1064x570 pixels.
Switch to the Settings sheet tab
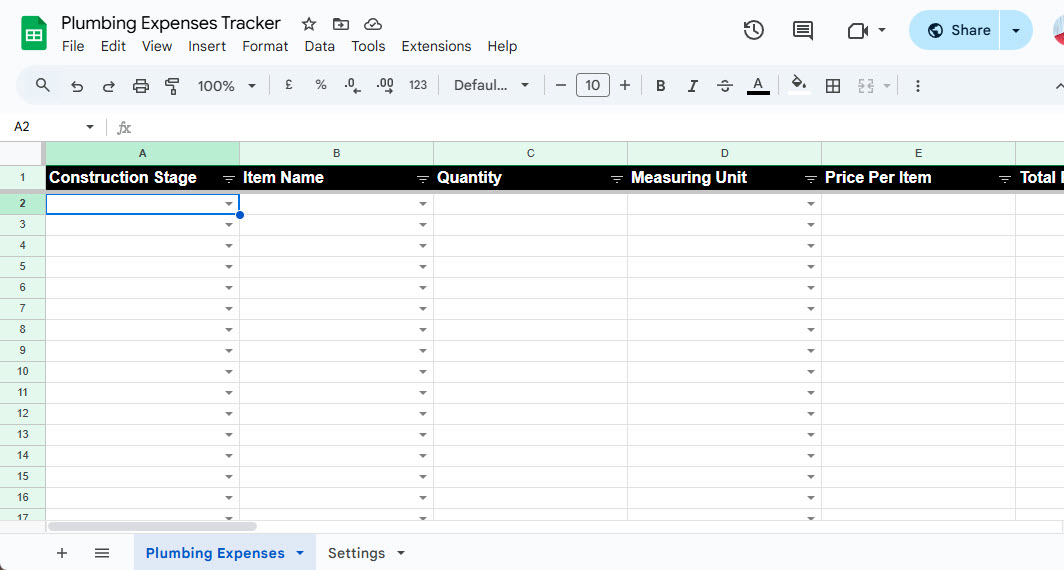tap(356, 553)
